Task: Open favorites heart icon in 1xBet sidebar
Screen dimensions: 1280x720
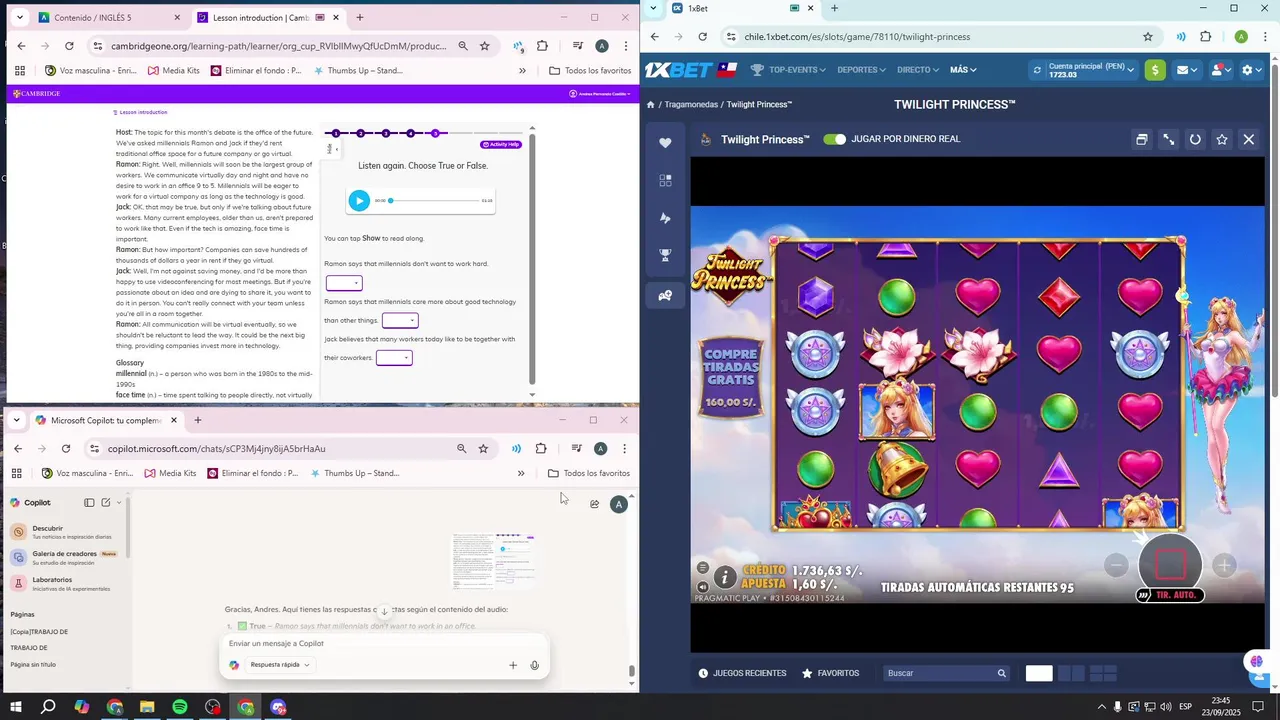Action: click(x=665, y=143)
